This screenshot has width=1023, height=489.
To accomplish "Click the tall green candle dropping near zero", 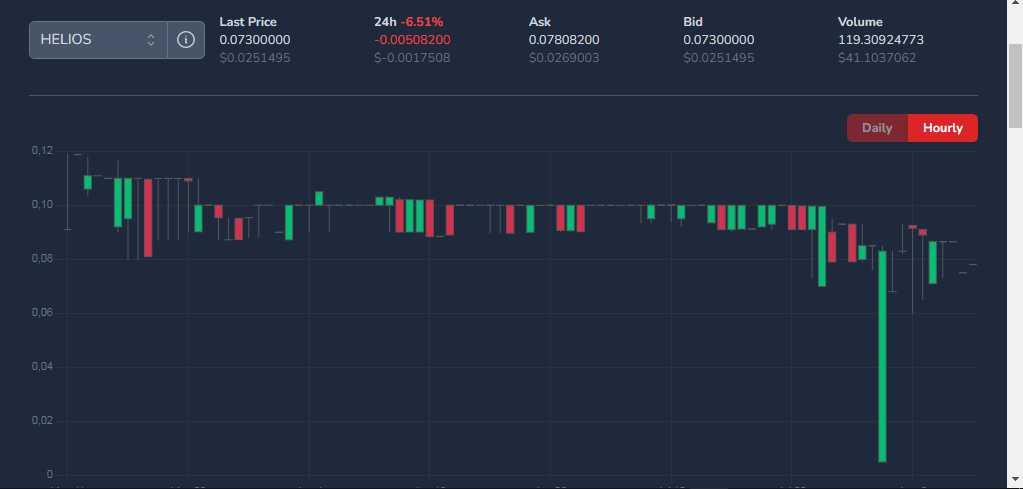I will (x=882, y=356).
